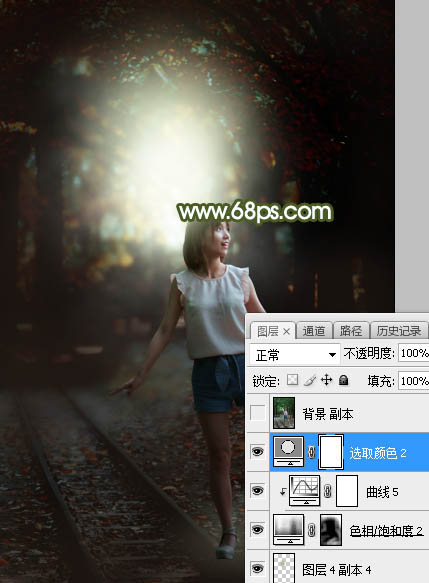Hide the 选取颜色 2 layer
The image size is (429, 583).
point(258,452)
